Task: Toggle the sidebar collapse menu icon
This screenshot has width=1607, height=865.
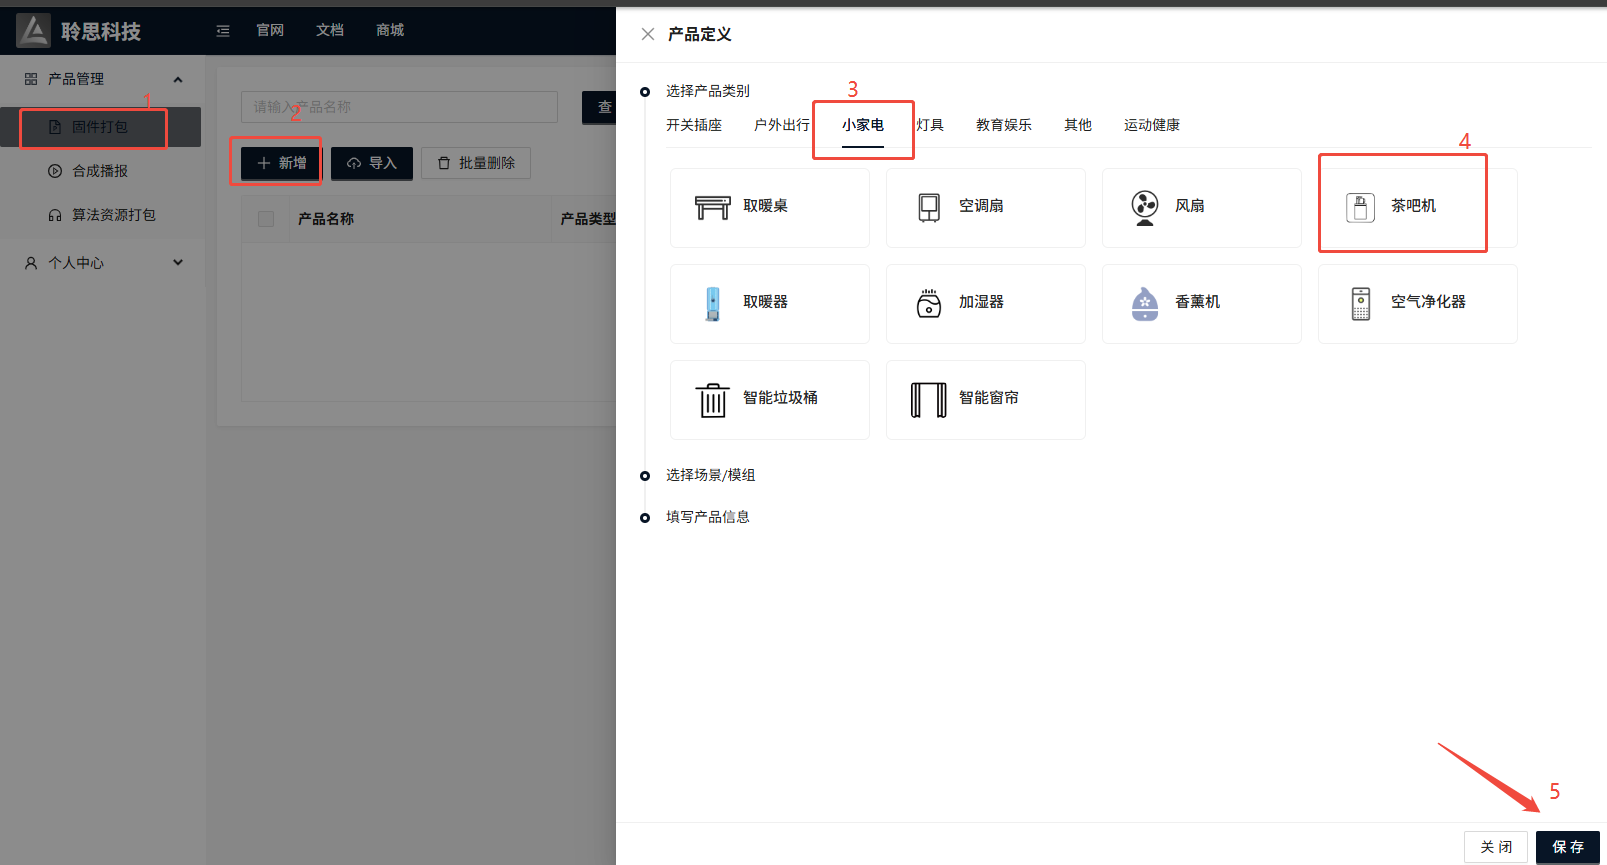Action: tap(223, 31)
